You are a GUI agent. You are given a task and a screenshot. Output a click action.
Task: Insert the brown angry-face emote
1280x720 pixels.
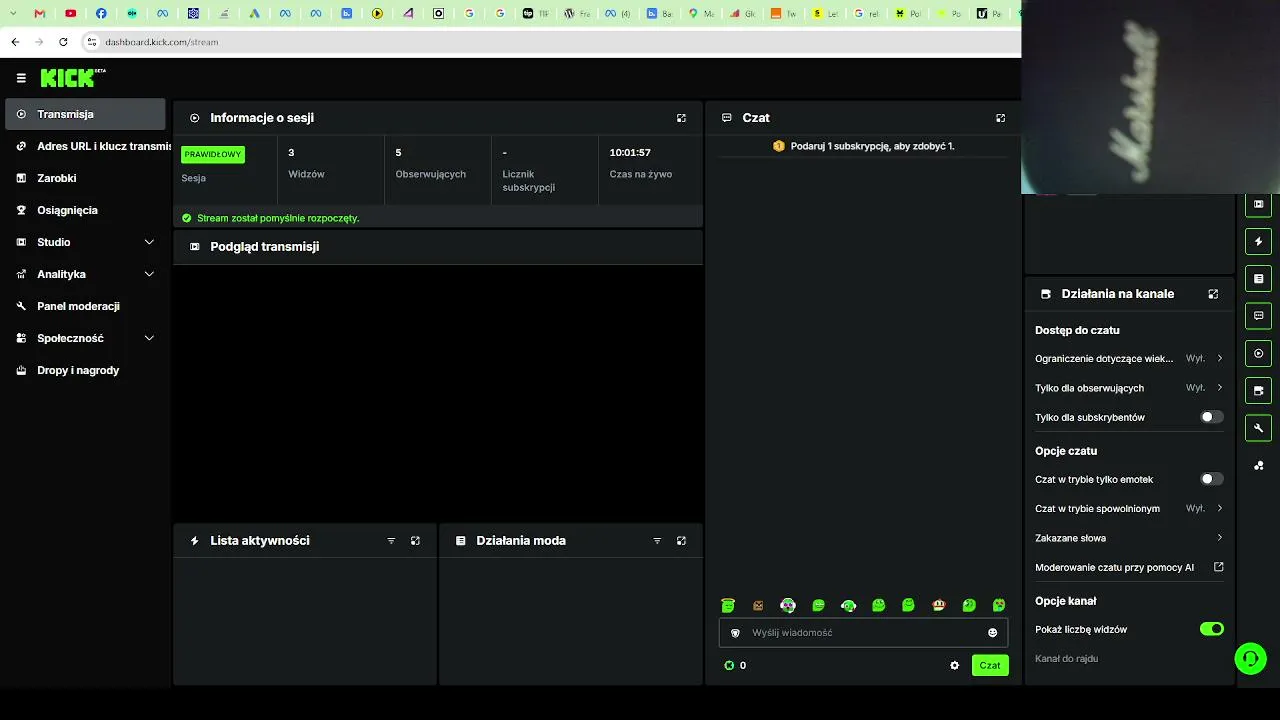click(758, 605)
